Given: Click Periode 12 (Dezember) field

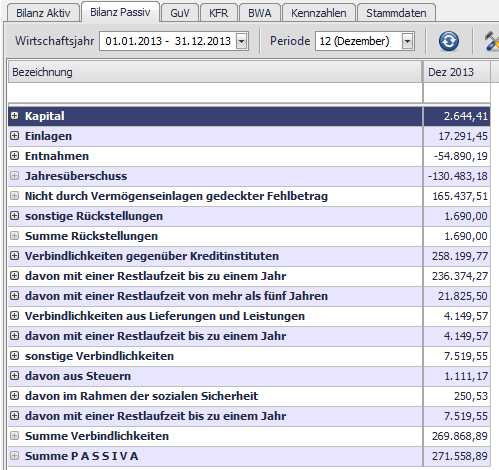Looking at the screenshot, I should tap(365, 41).
